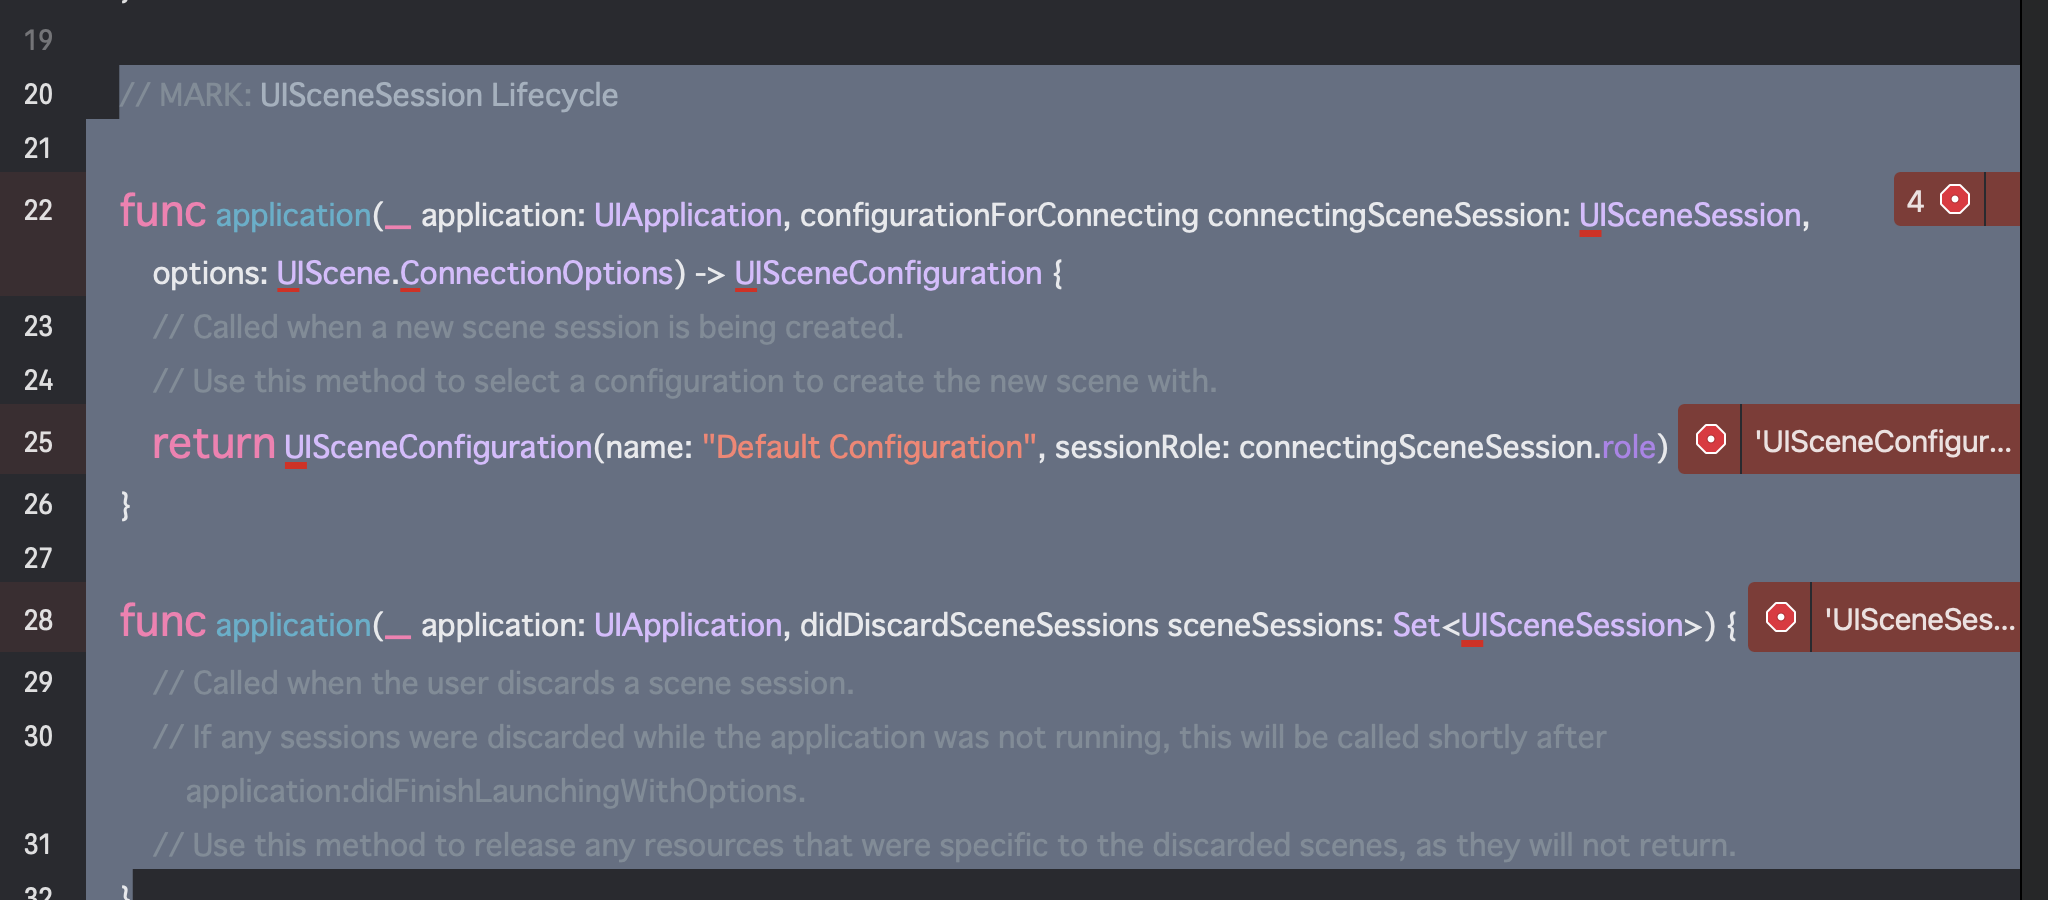This screenshot has height=900, width=2048.
Task: Click the MARK comment 'UISceneSession Lifecycle'
Action: pyautogui.click(x=439, y=95)
